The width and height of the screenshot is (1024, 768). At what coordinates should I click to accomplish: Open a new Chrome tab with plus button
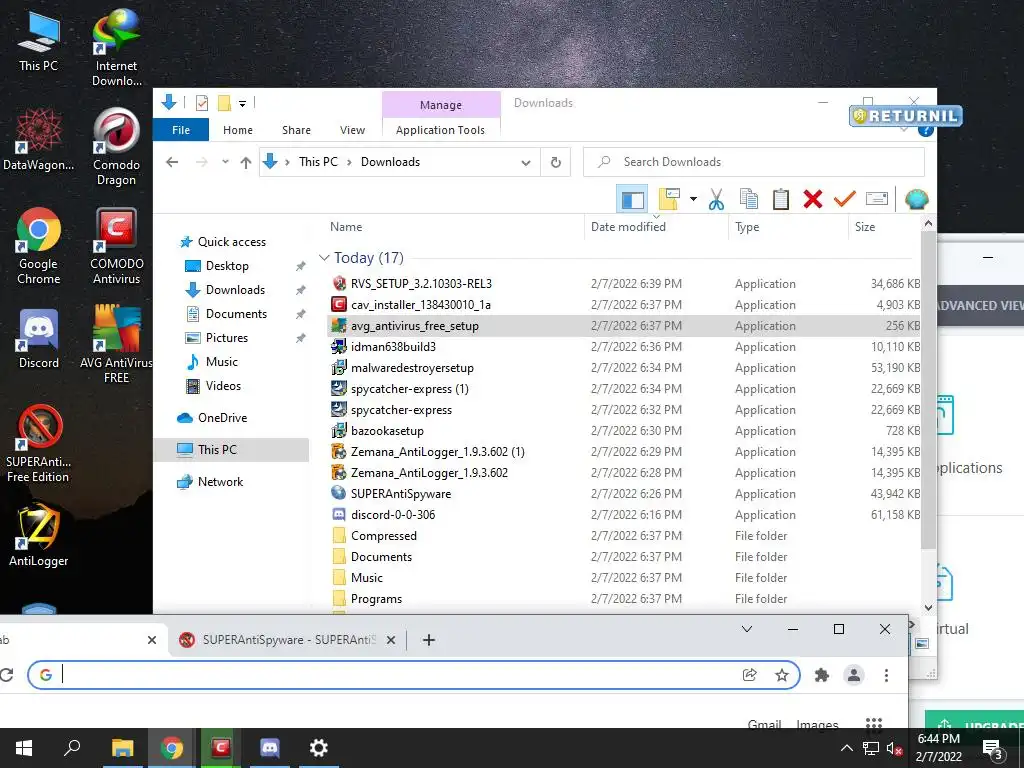pyautogui.click(x=428, y=640)
